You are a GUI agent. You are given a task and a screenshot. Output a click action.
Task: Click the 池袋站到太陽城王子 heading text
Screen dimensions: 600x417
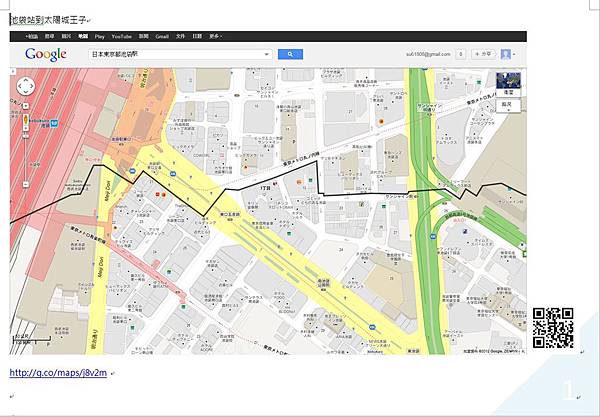click(x=49, y=20)
